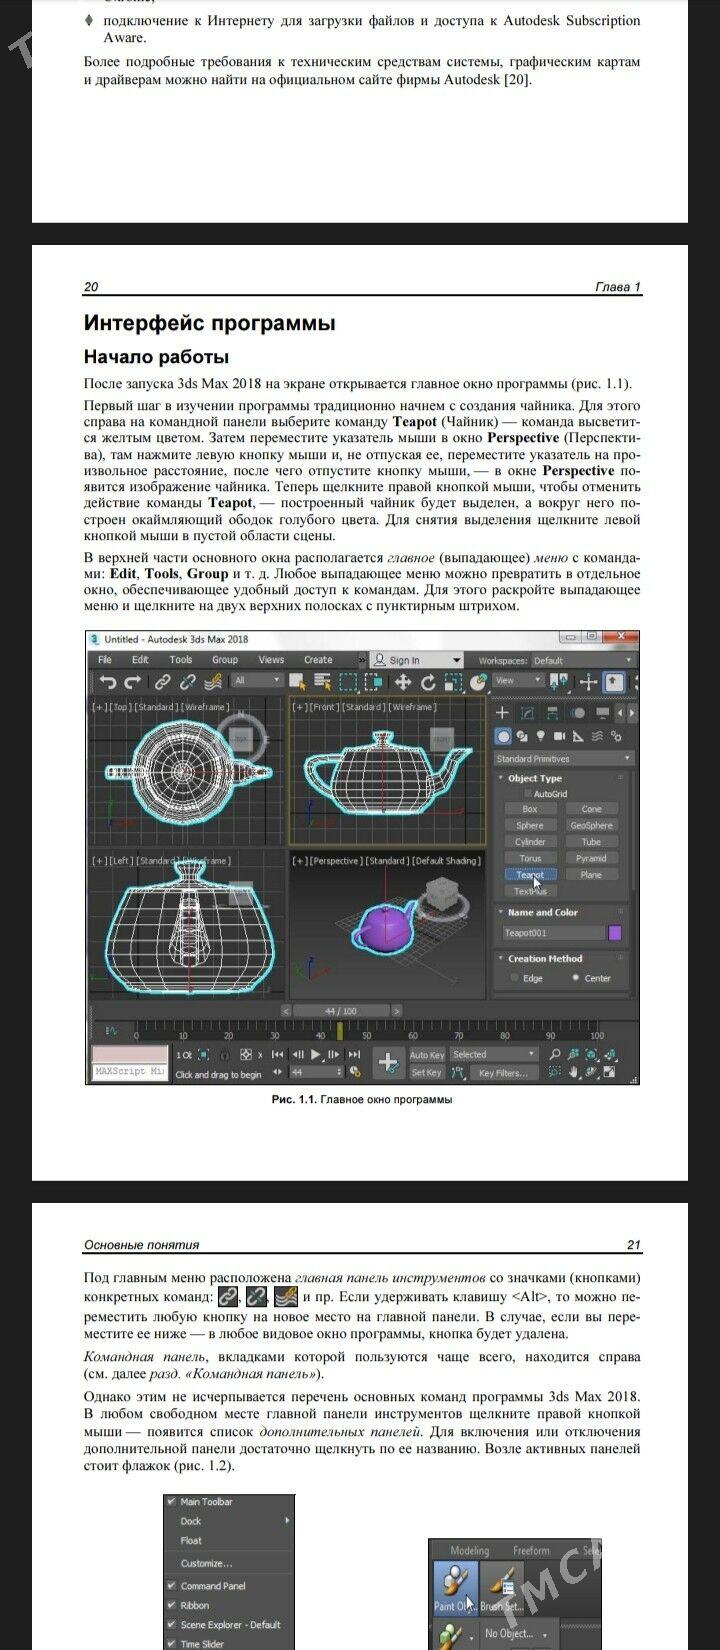Open the Standard Primitives dropdown
Viewport: 720px width, 1650px height.
coord(564,759)
